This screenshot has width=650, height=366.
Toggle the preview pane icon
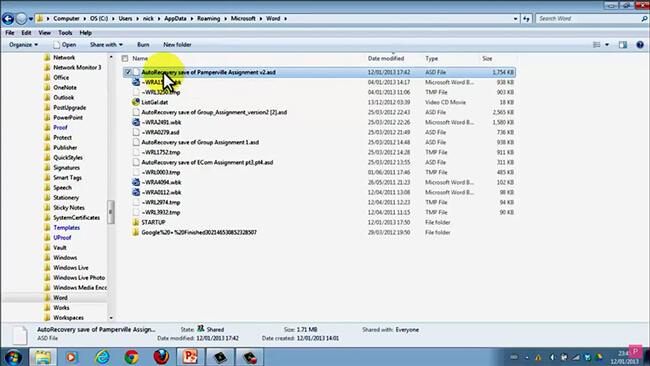point(623,45)
